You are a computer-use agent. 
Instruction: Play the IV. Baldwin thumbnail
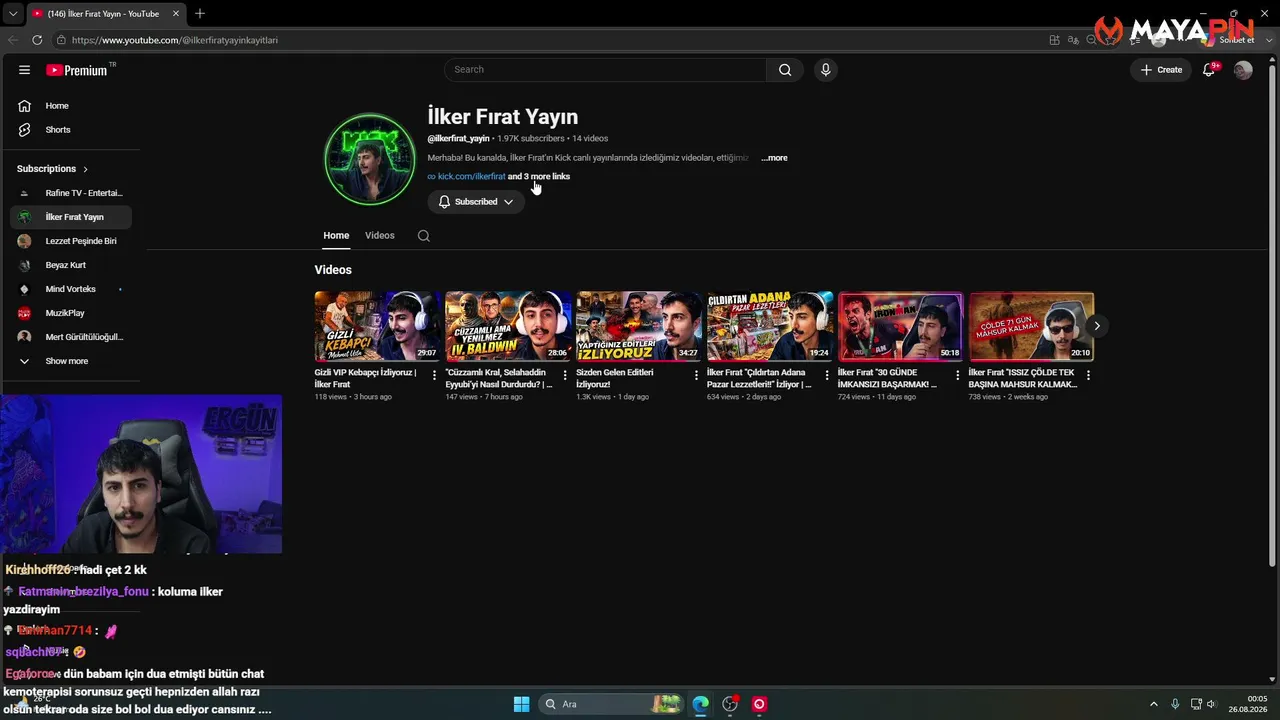(x=508, y=326)
